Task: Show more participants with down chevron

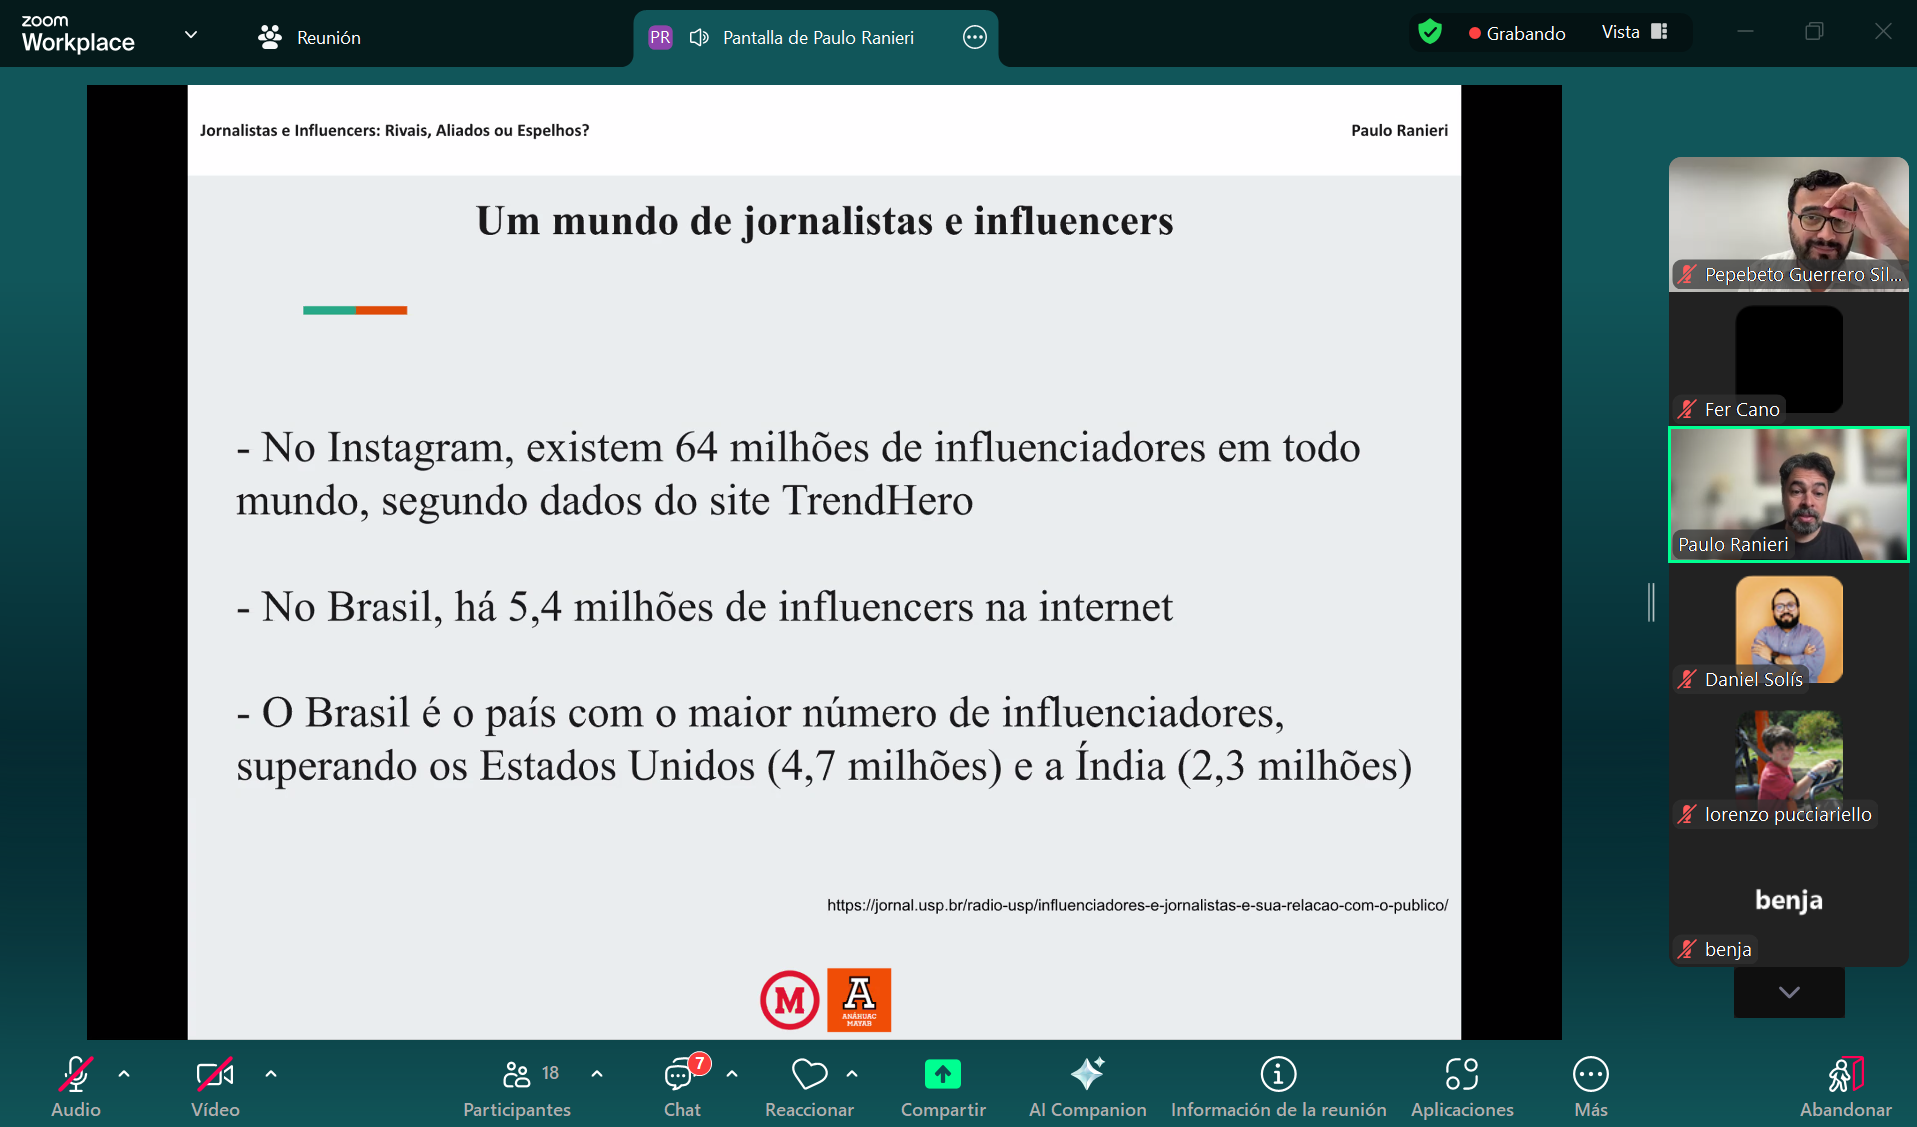Action: point(1789,992)
